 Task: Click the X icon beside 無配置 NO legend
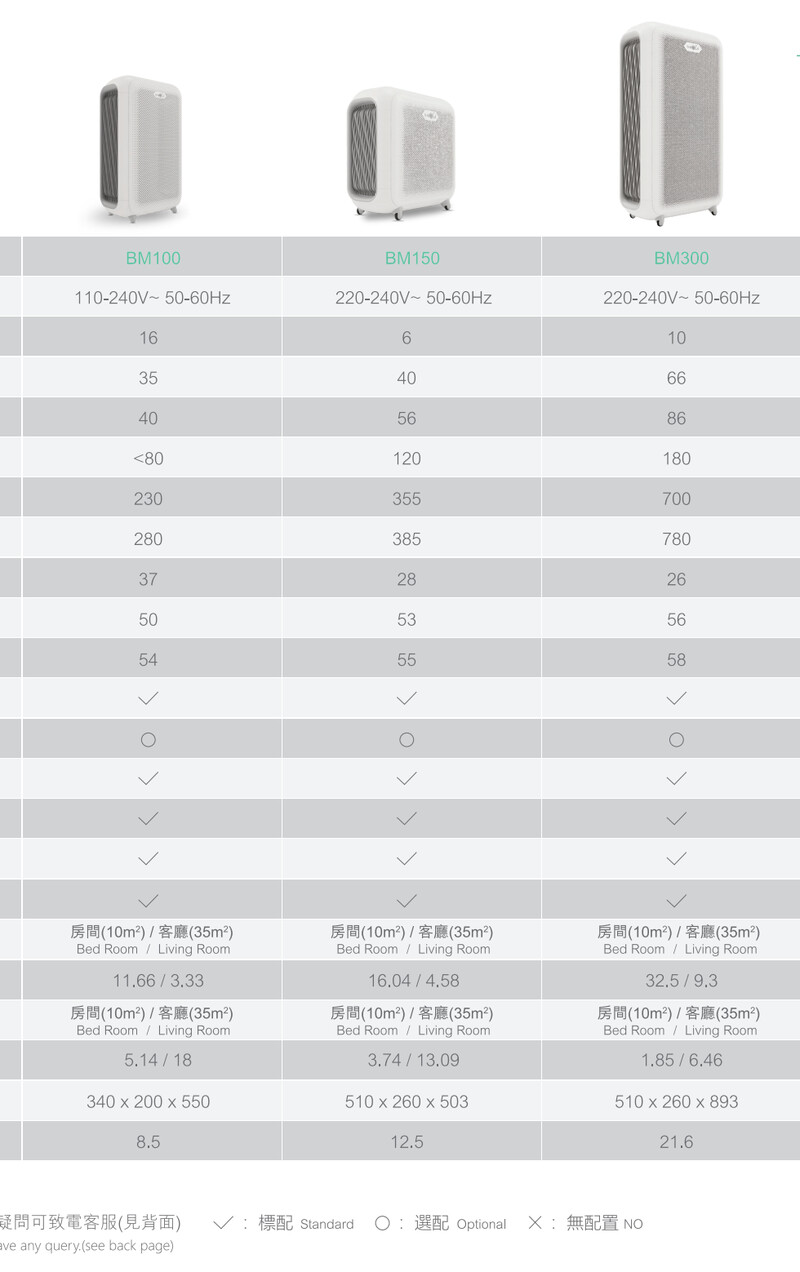click(535, 1223)
